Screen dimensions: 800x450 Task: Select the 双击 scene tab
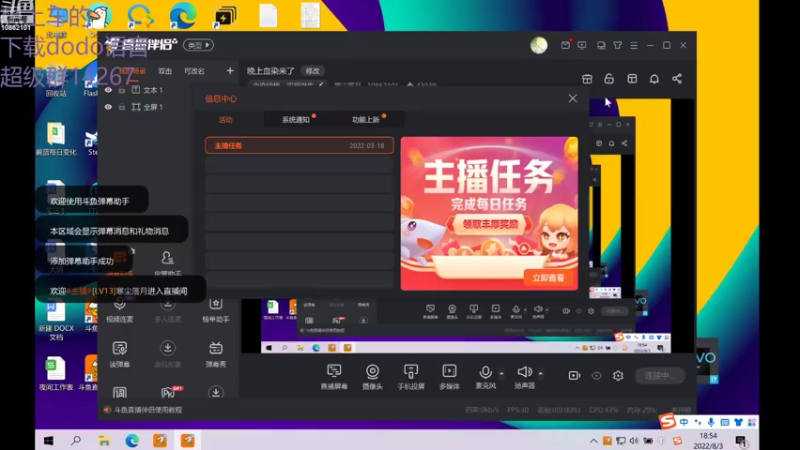point(165,71)
